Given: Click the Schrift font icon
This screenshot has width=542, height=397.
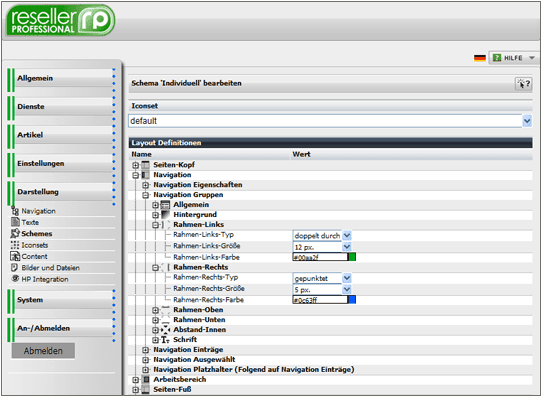Looking at the screenshot, I should point(166,340).
